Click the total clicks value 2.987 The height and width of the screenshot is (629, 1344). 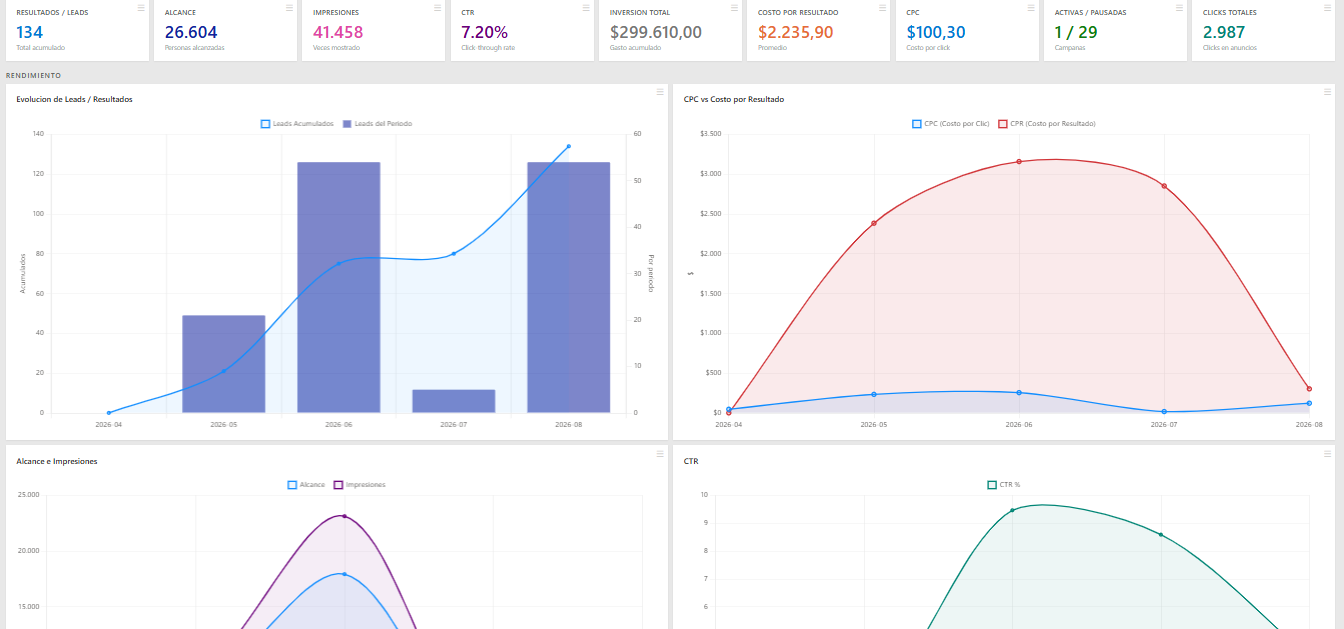pos(1224,32)
